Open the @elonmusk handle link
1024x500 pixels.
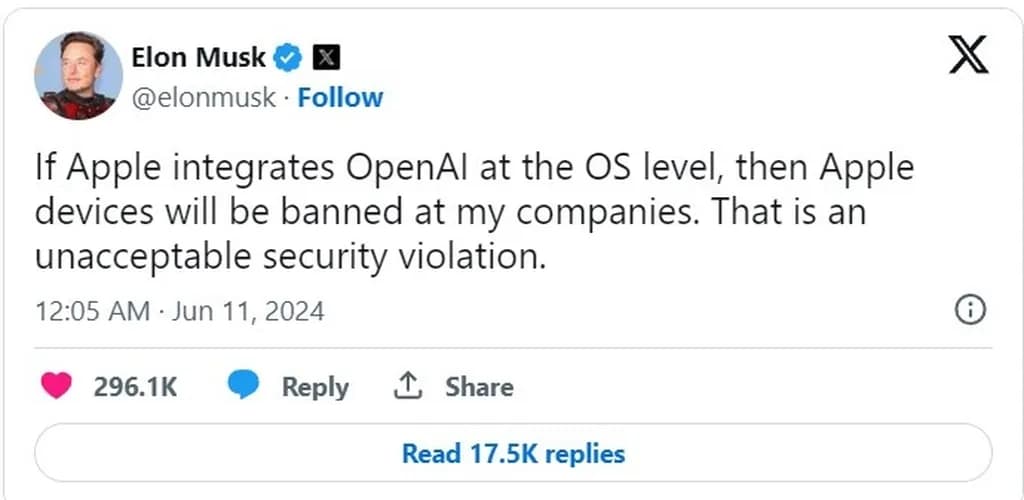point(203,98)
